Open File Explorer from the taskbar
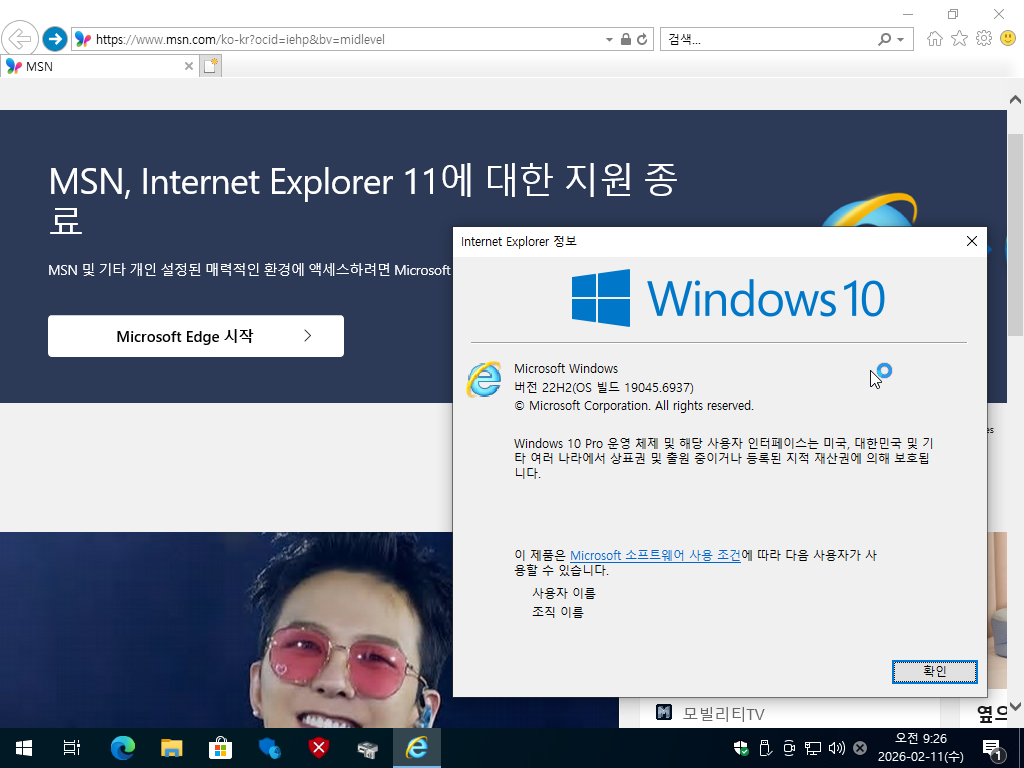The height and width of the screenshot is (768, 1024). 171,748
